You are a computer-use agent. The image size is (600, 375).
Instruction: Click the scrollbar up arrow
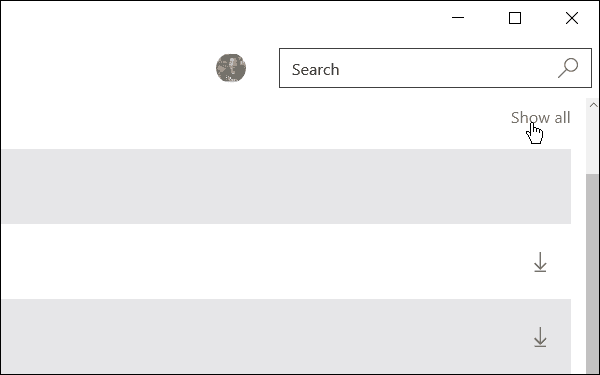(x=593, y=105)
